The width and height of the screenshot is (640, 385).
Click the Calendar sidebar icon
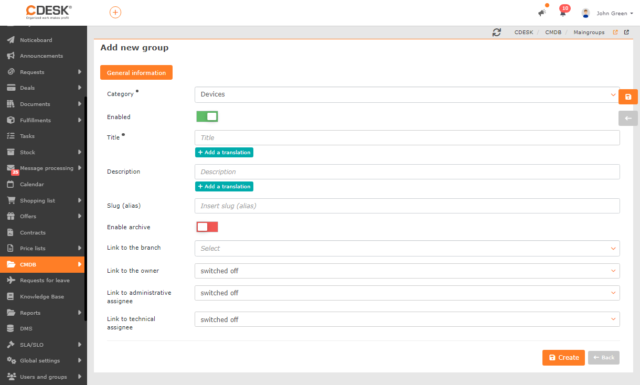click(11, 184)
